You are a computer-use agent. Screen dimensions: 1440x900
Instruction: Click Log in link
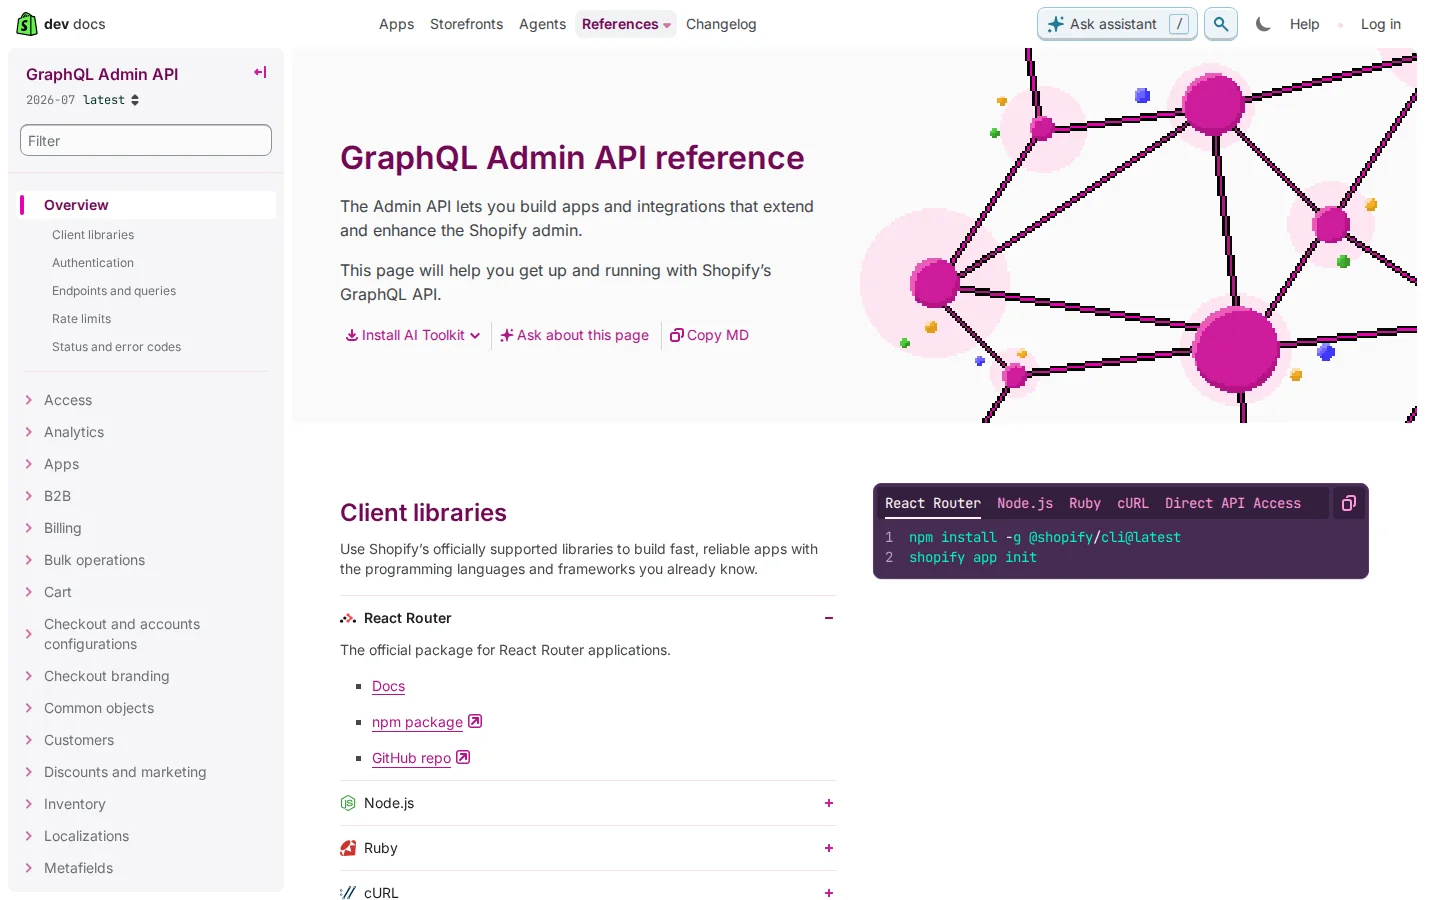1381,24
